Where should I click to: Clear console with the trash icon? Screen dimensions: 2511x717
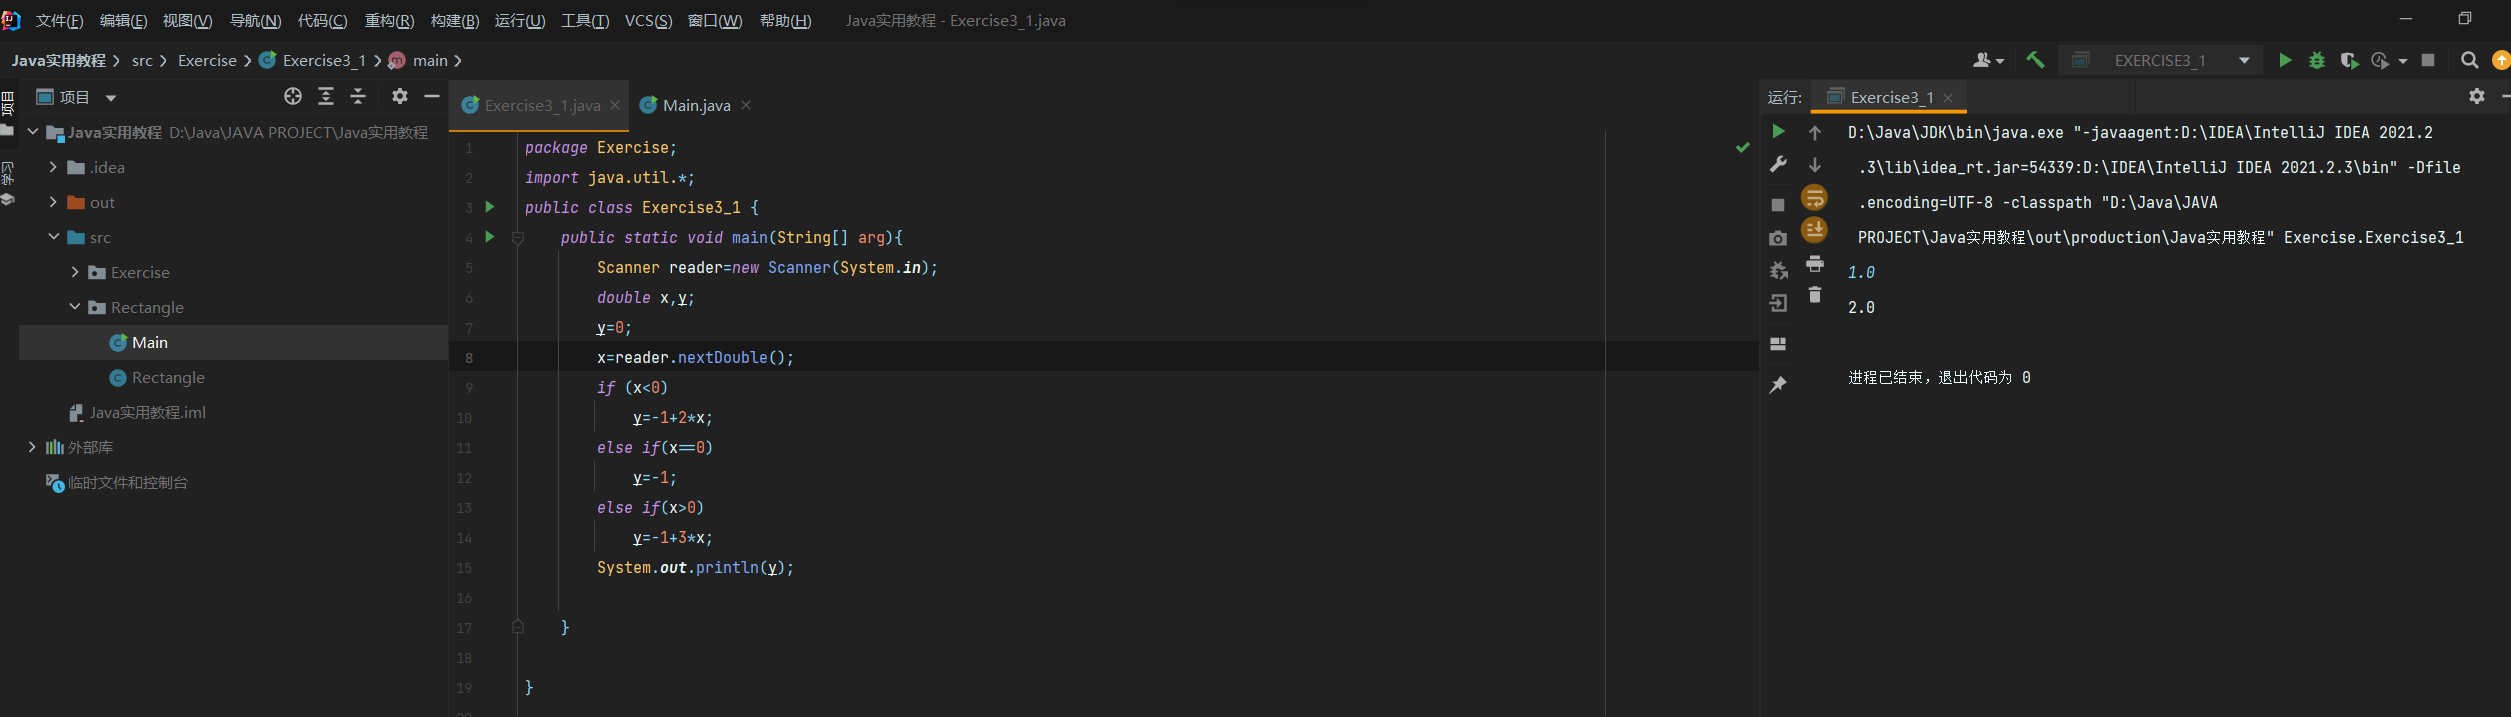[1815, 295]
